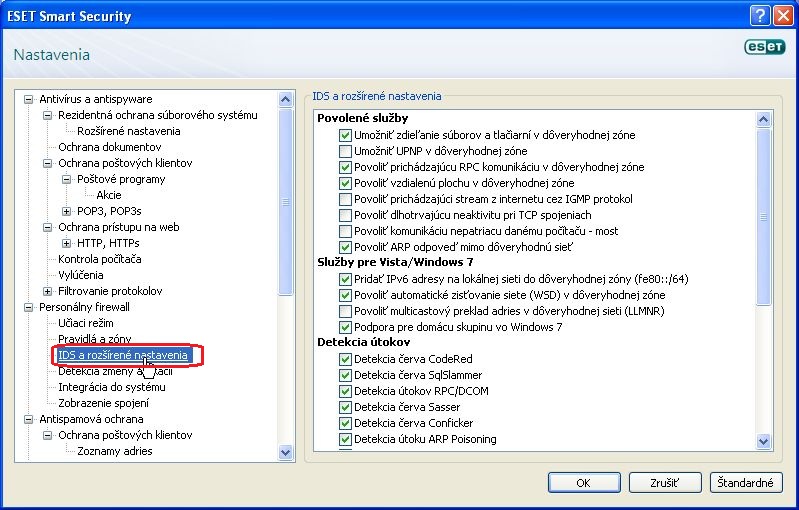
Task: Open the help question mark button
Action: (x=759, y=16)
